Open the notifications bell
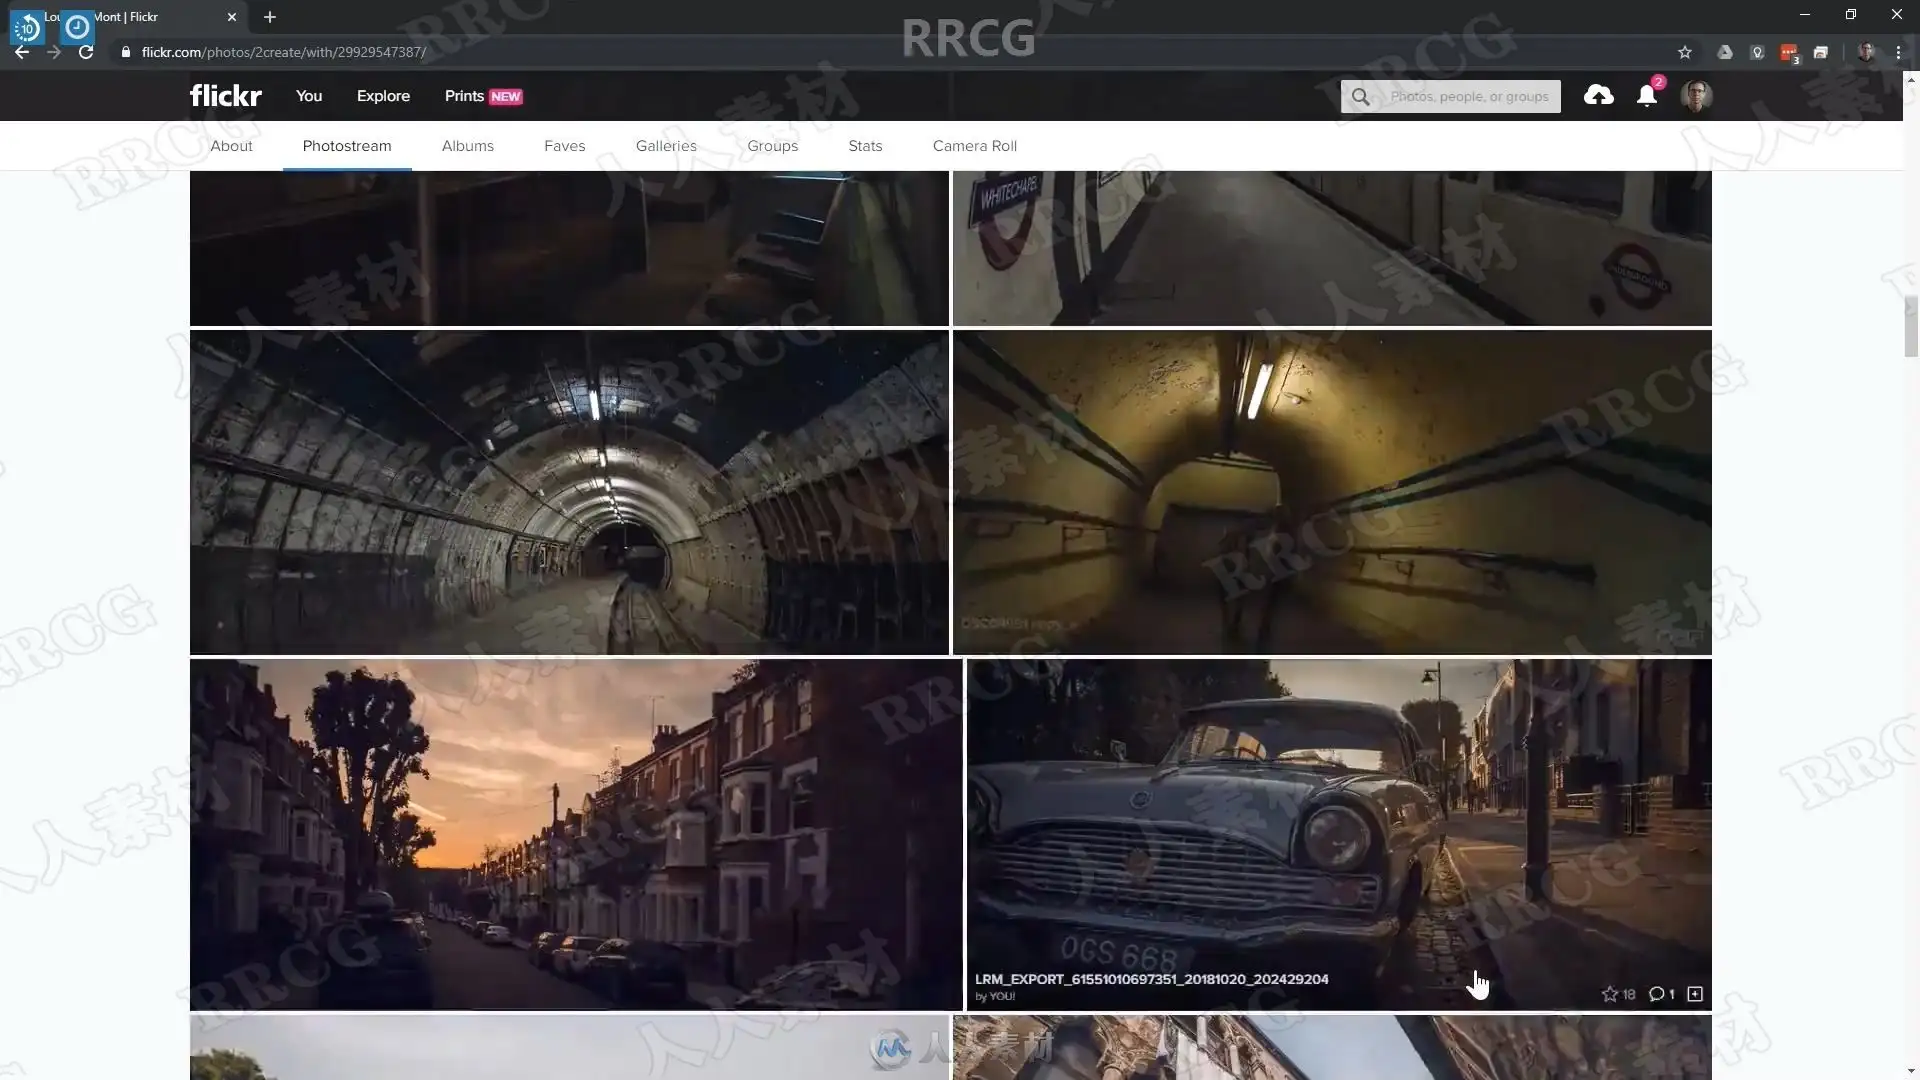This screenshot has height=1080, width=1920. [x=1646, y=96]
